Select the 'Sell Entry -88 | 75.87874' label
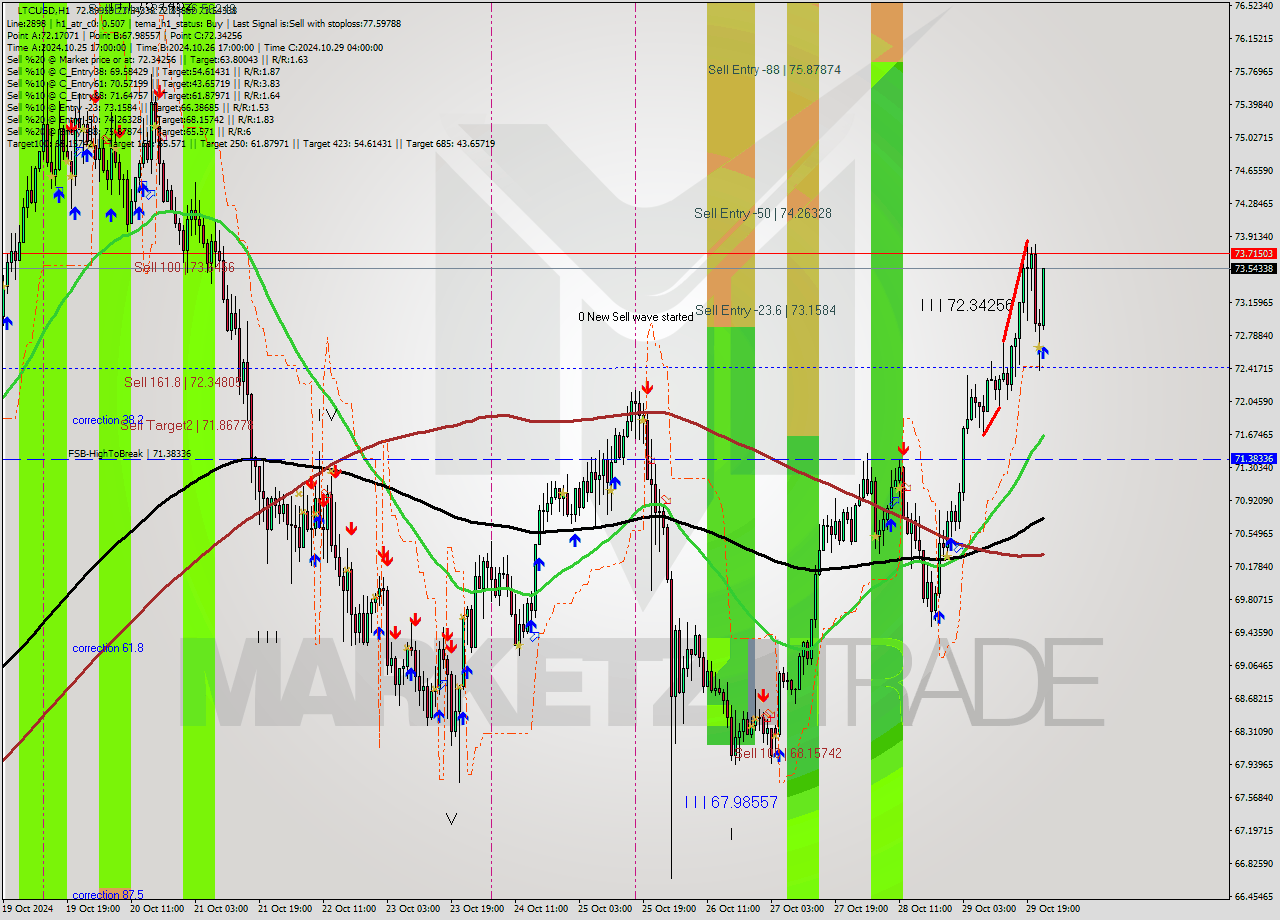This screenshot has width=1280, height=920. [x=774, y=70]
